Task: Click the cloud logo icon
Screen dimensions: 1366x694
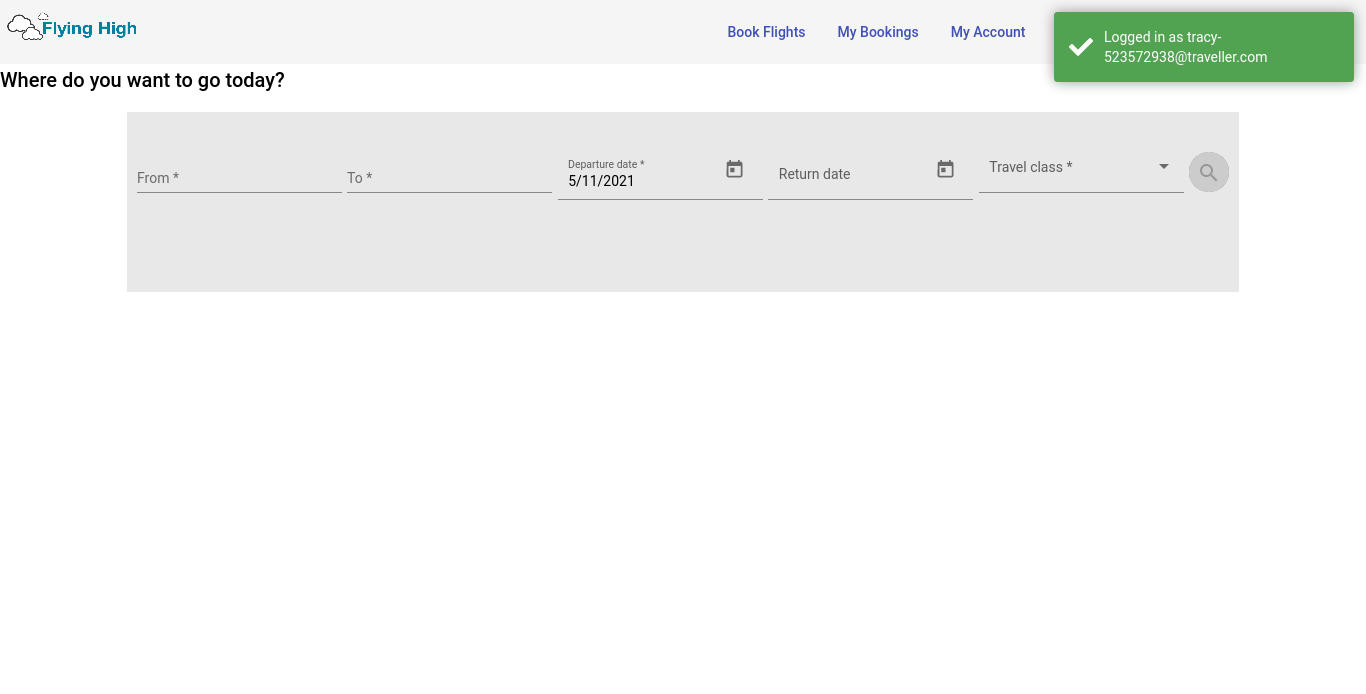Action: (x=25, y=27)
